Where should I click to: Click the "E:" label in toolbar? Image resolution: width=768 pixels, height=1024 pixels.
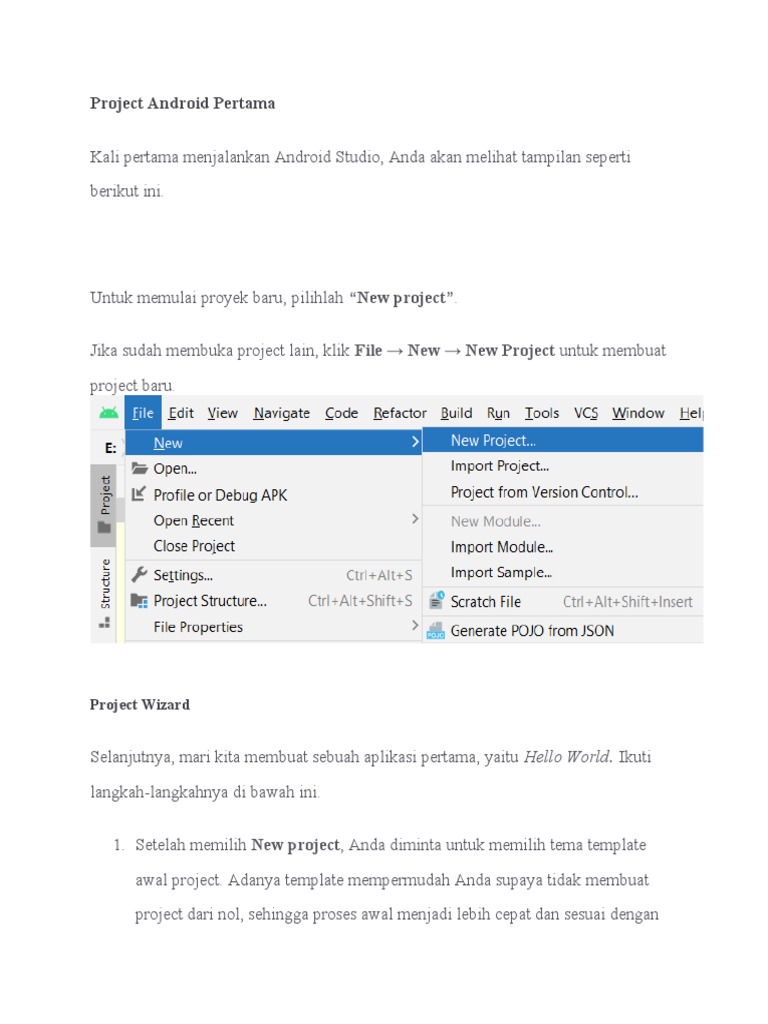(110, 447)
